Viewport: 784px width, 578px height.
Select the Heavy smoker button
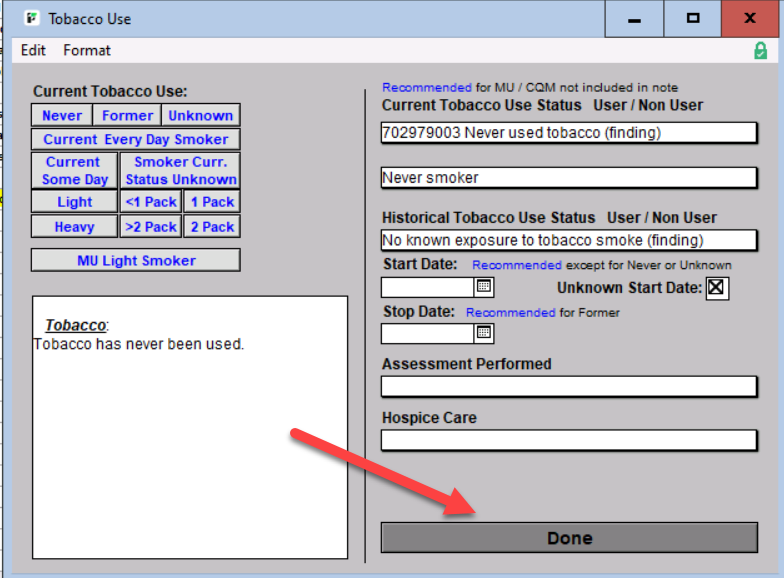tap(74, 227)
